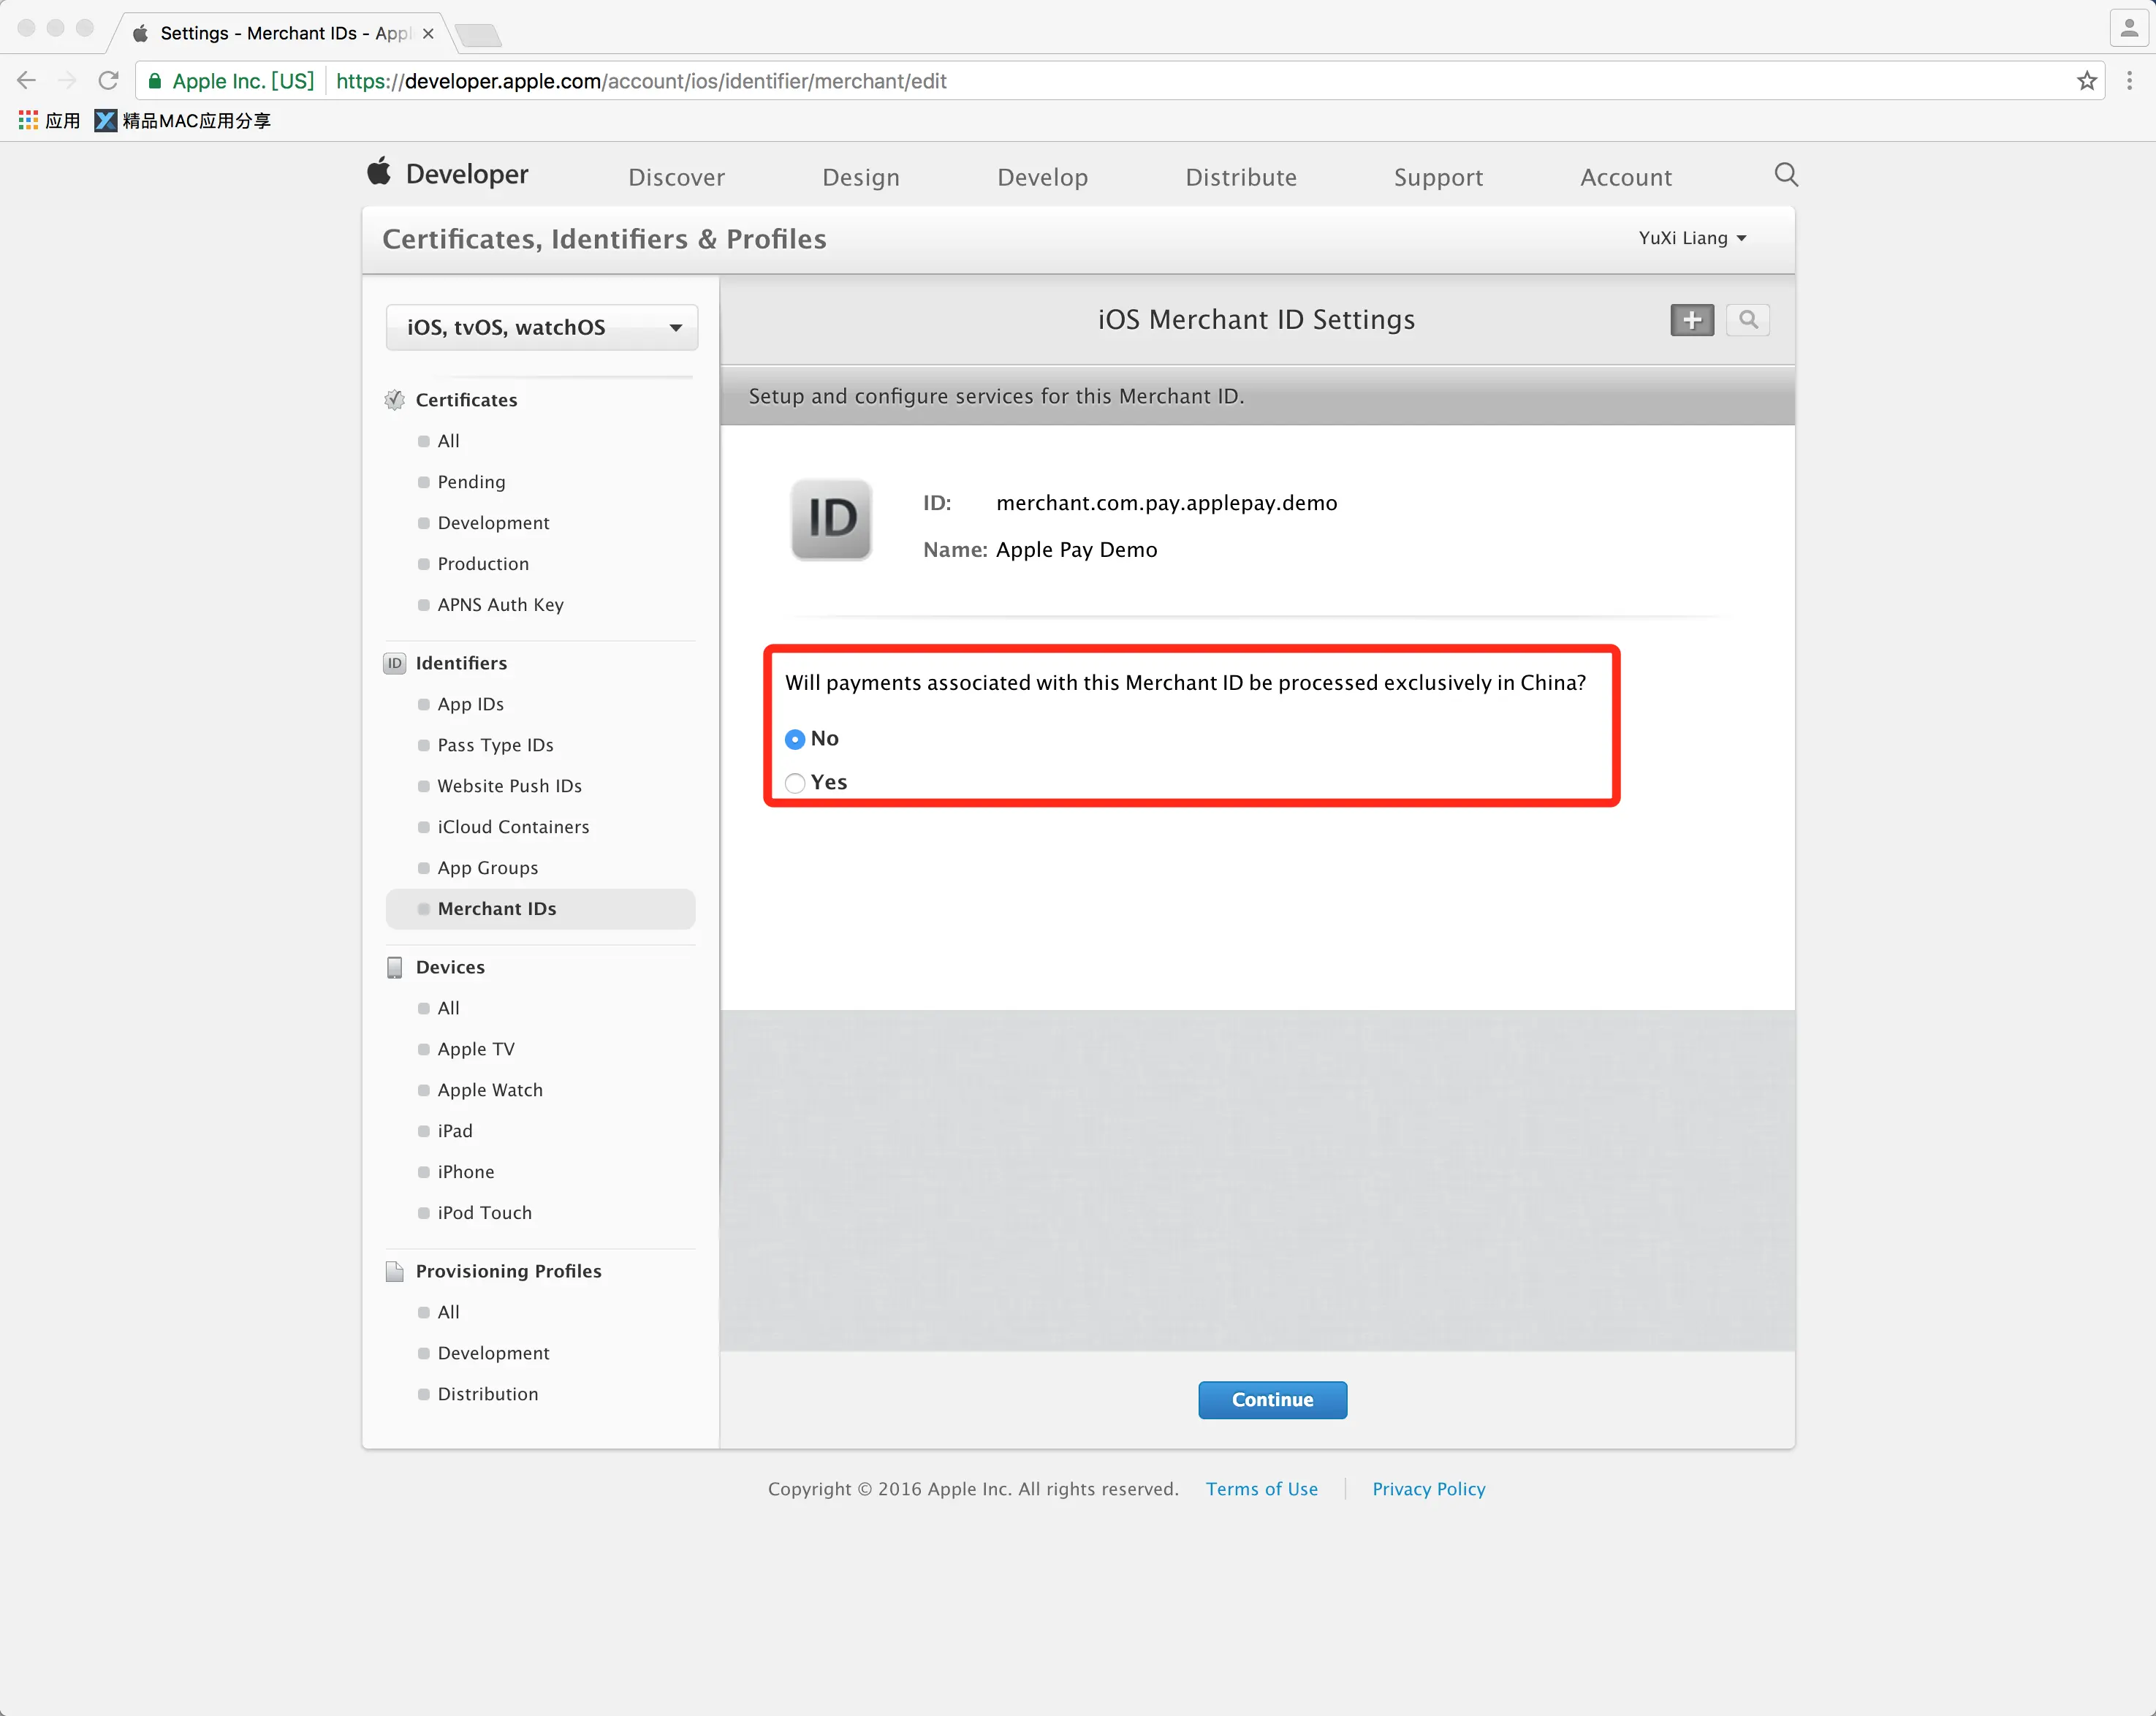Screen dimensions: 2156x1716
Task: Select the Yes radio button
Action: coord(795,783)
